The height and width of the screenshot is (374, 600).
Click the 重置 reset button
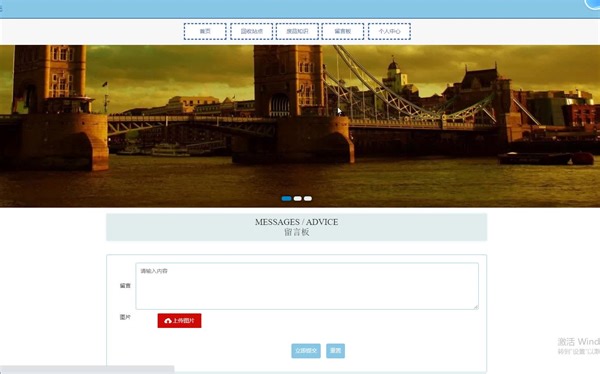pyautogui.click(x=335, y=351)
